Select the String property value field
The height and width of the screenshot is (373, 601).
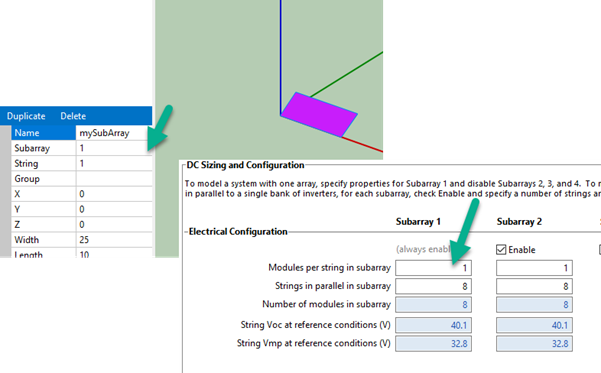[114, 164]
